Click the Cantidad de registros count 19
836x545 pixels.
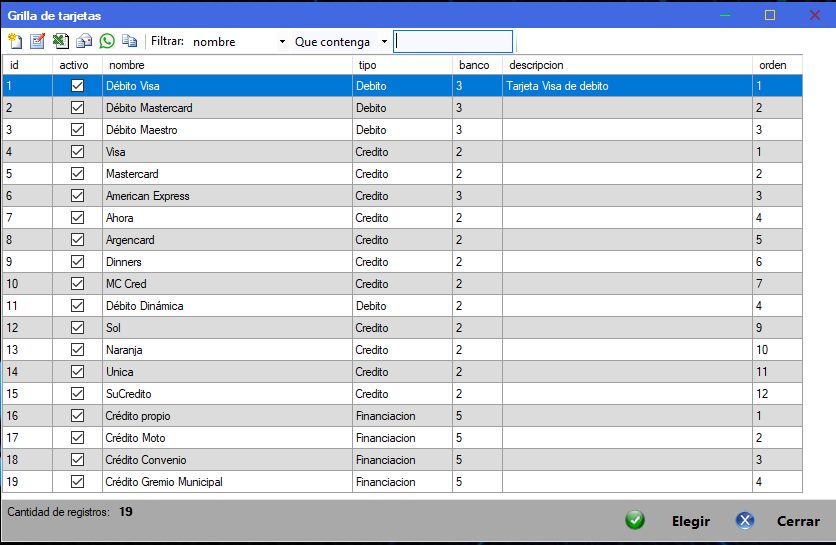tap(126, 511)
